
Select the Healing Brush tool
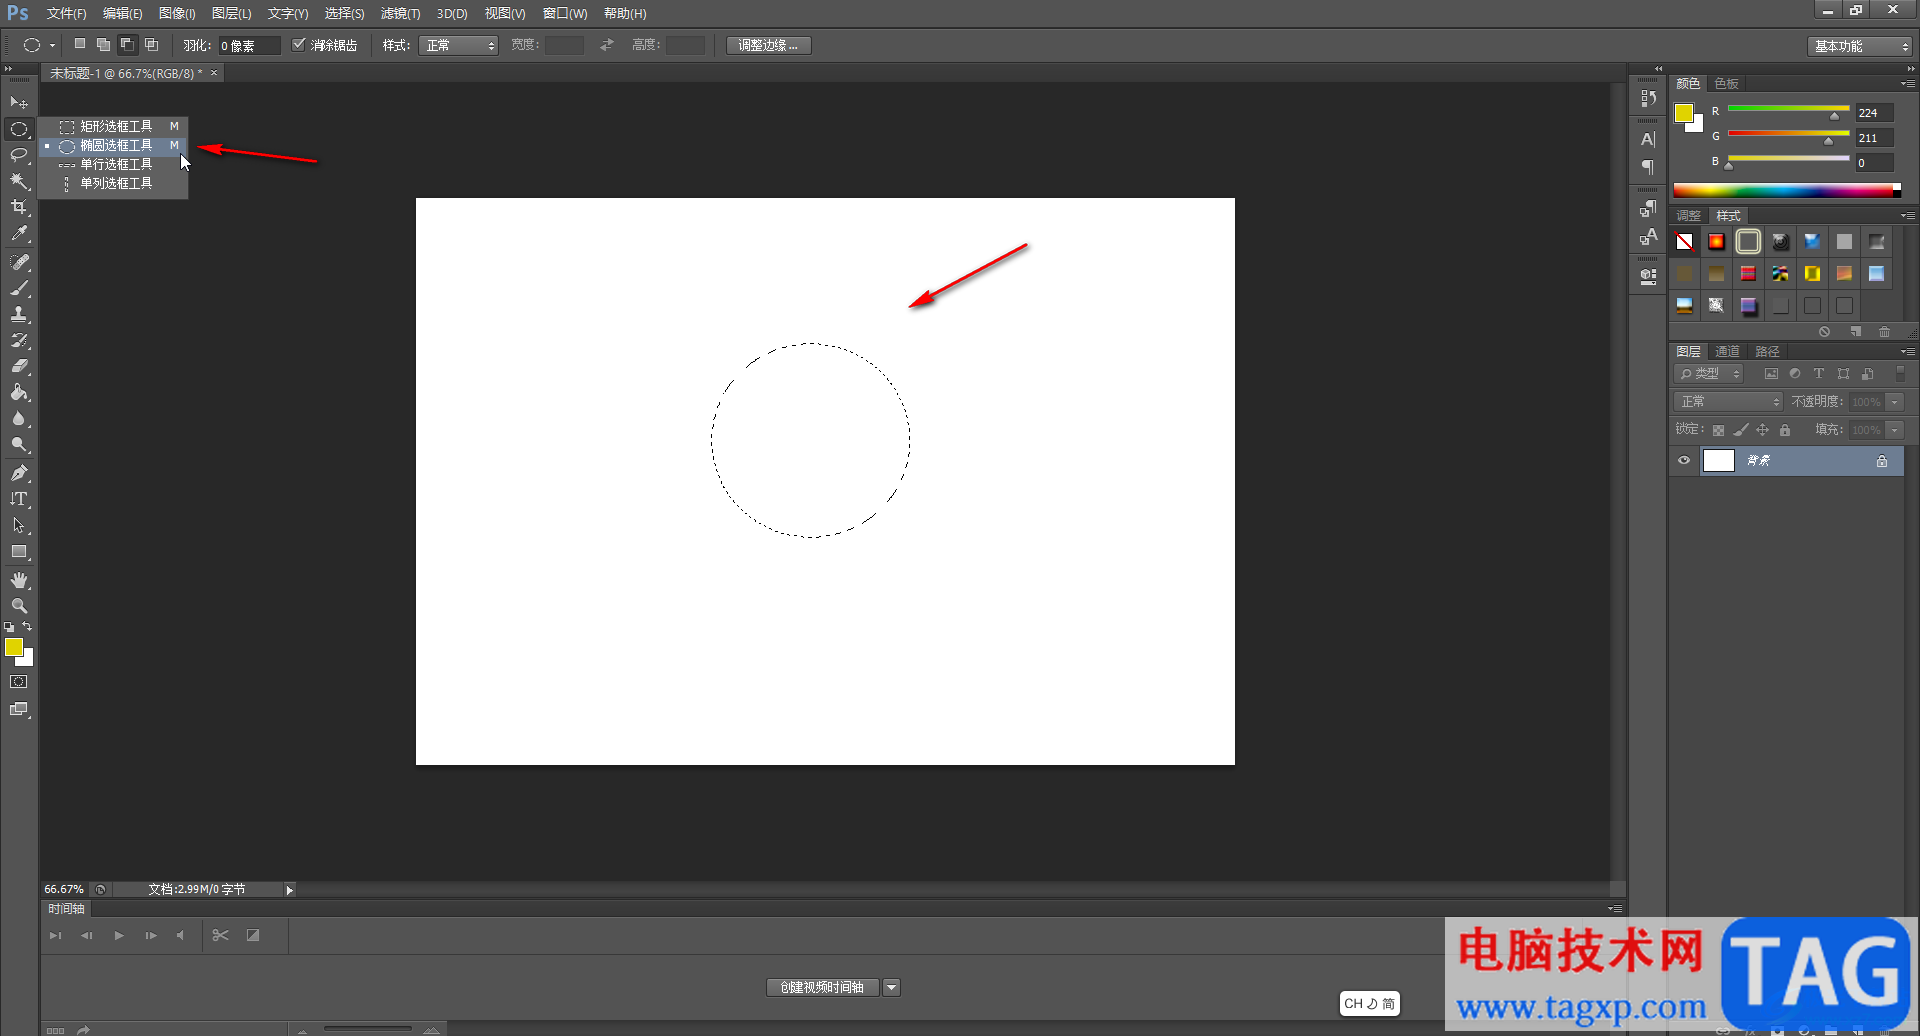[x=19, y=262]
